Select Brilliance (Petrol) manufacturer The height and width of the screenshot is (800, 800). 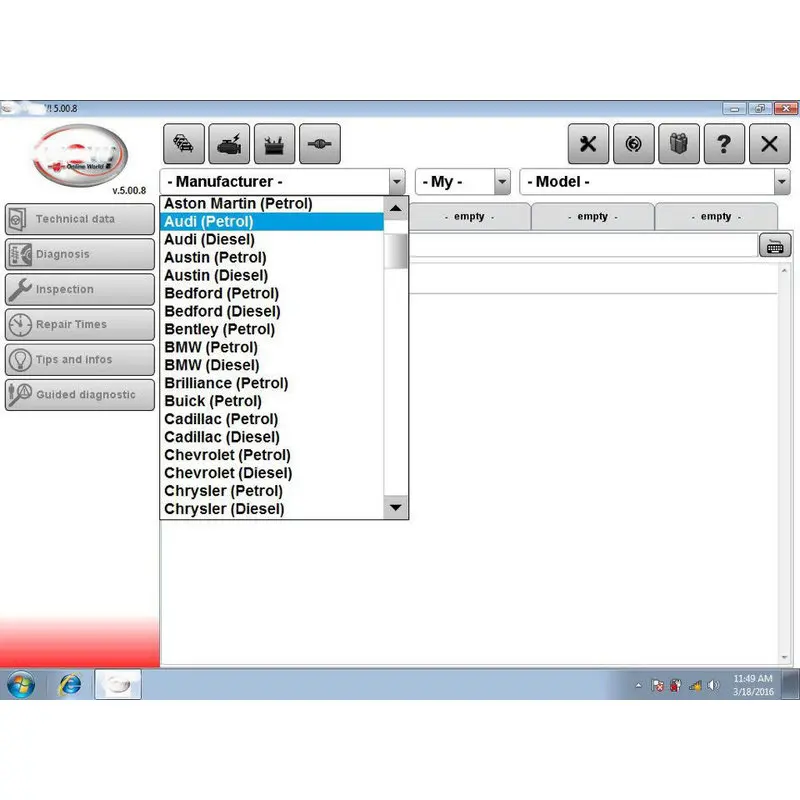(272, 383)
